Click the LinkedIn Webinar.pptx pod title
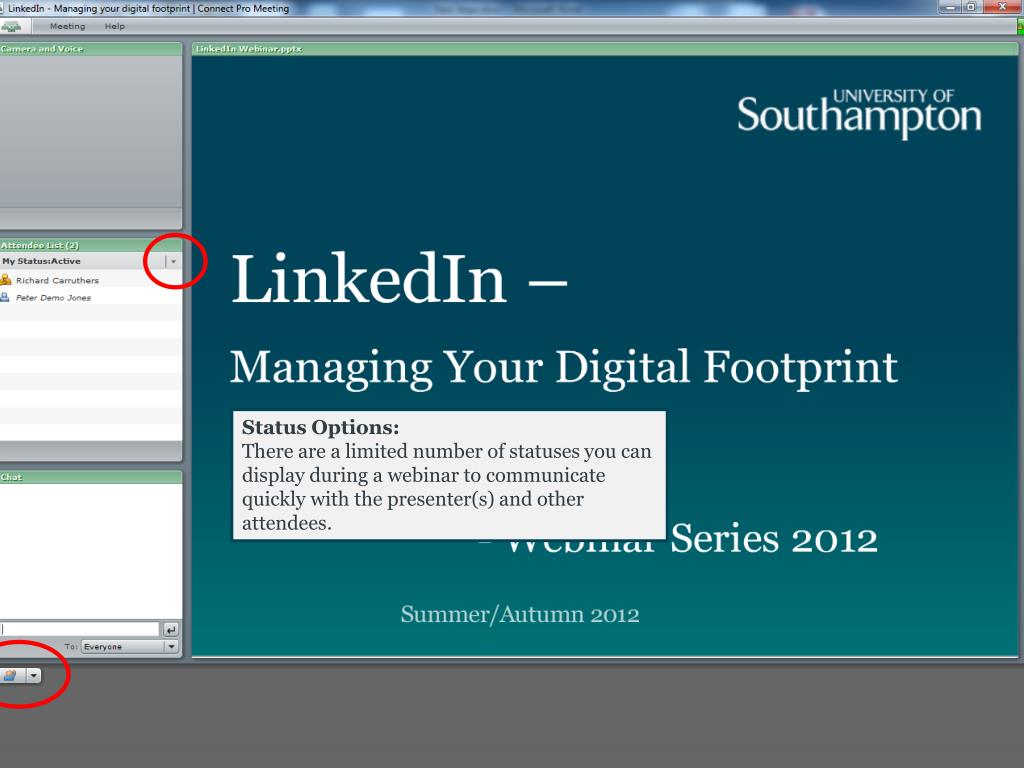Image resolution: width=1024 pixels, height=768 pixels. point(249,49)
